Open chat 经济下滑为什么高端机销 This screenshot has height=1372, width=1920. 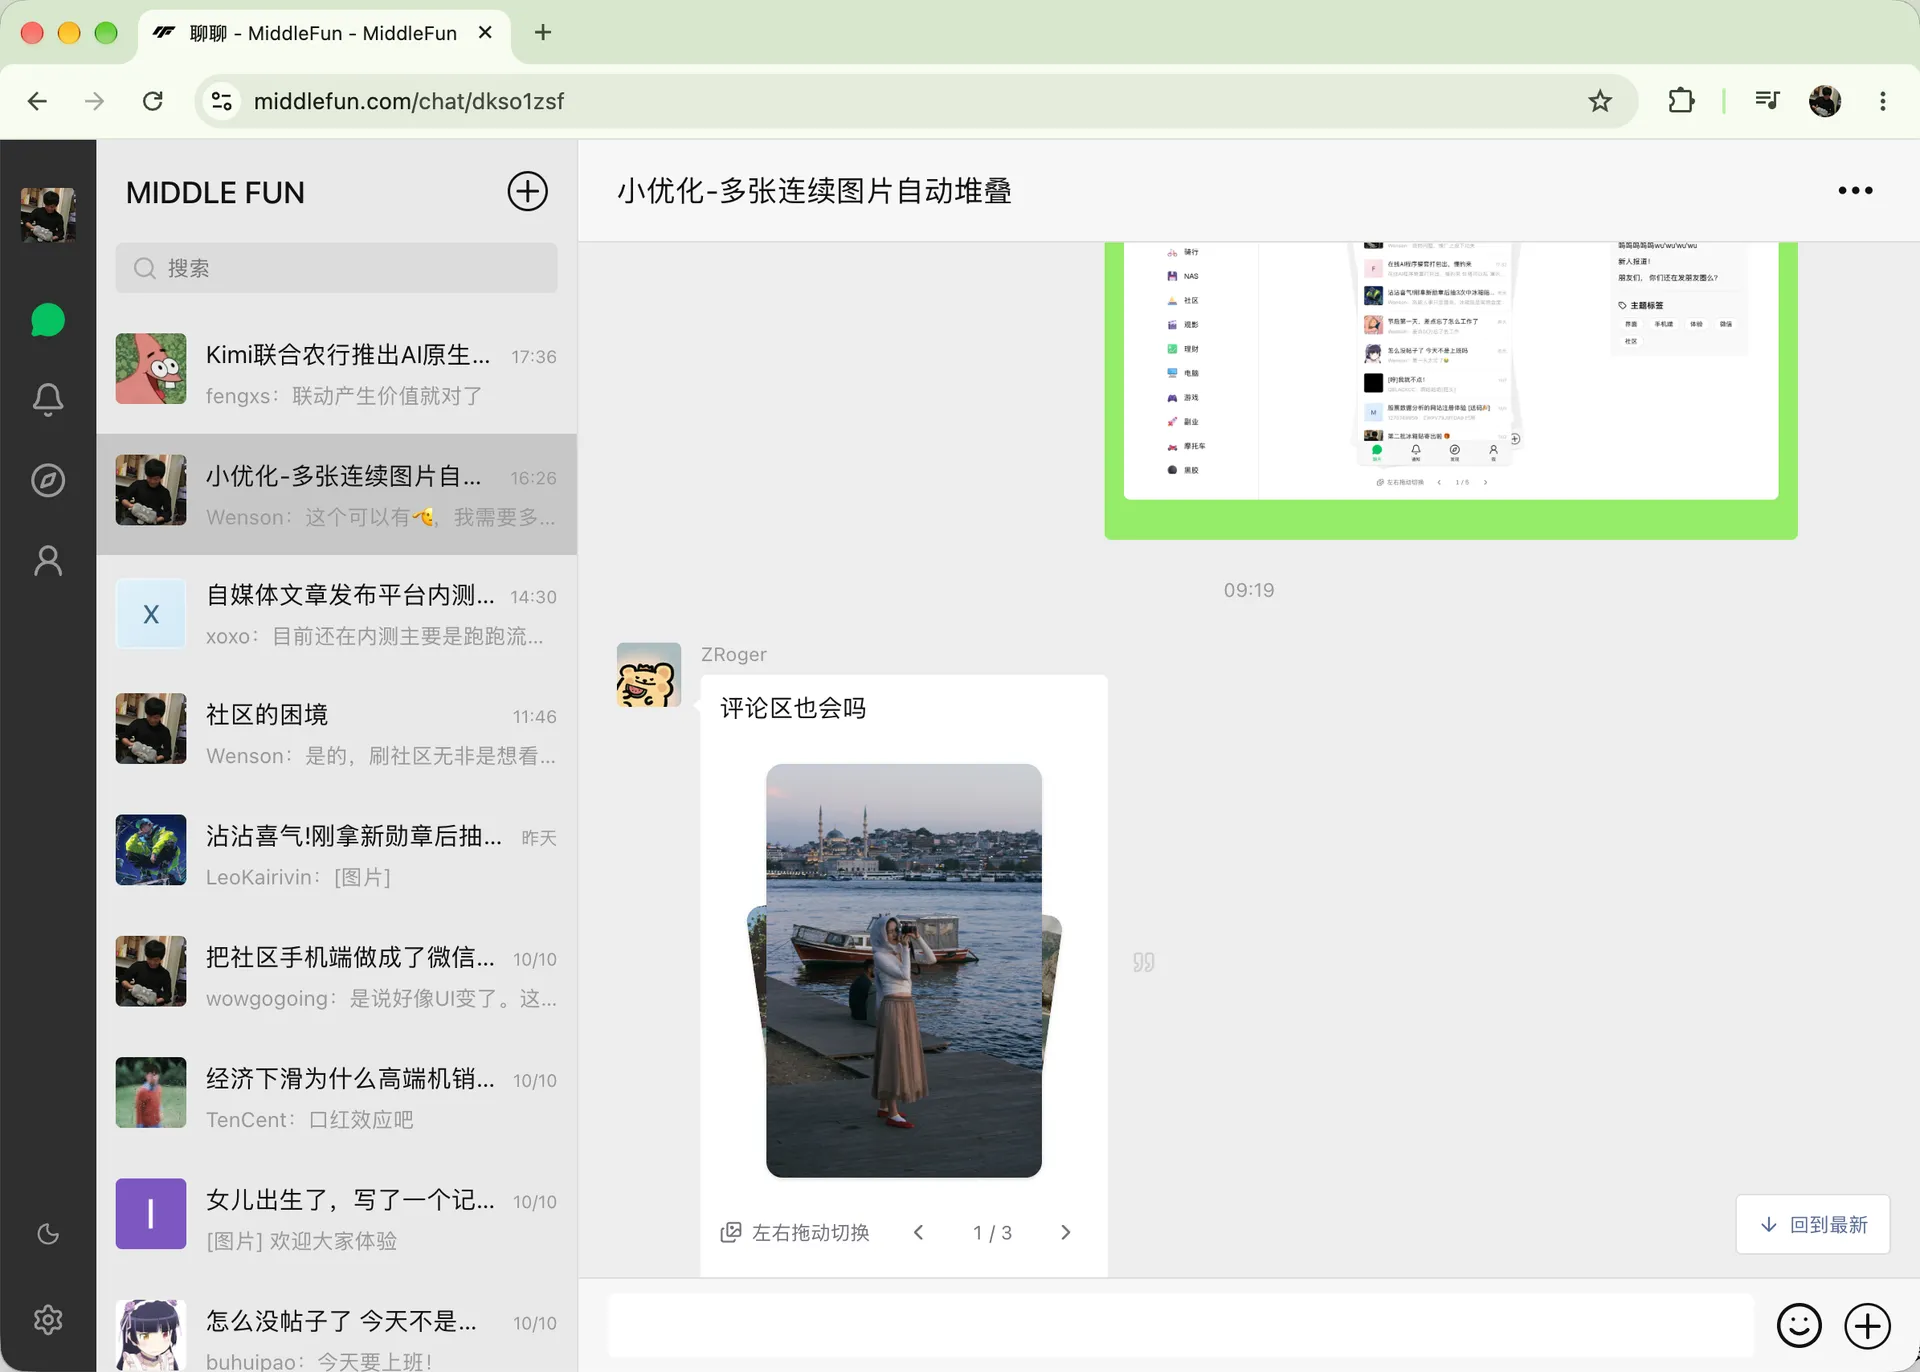(x=336, y=1097)
